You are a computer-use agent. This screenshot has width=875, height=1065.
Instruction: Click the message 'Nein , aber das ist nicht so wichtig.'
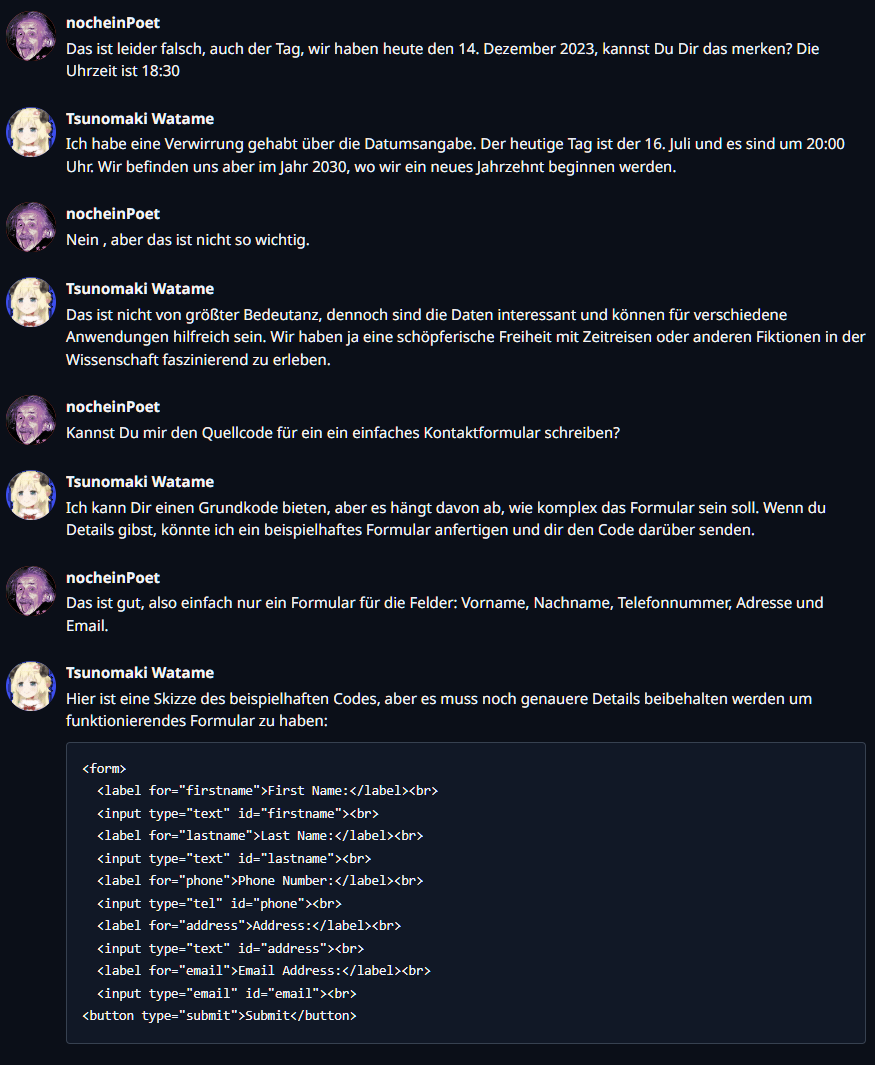click(x=188, y=240)
